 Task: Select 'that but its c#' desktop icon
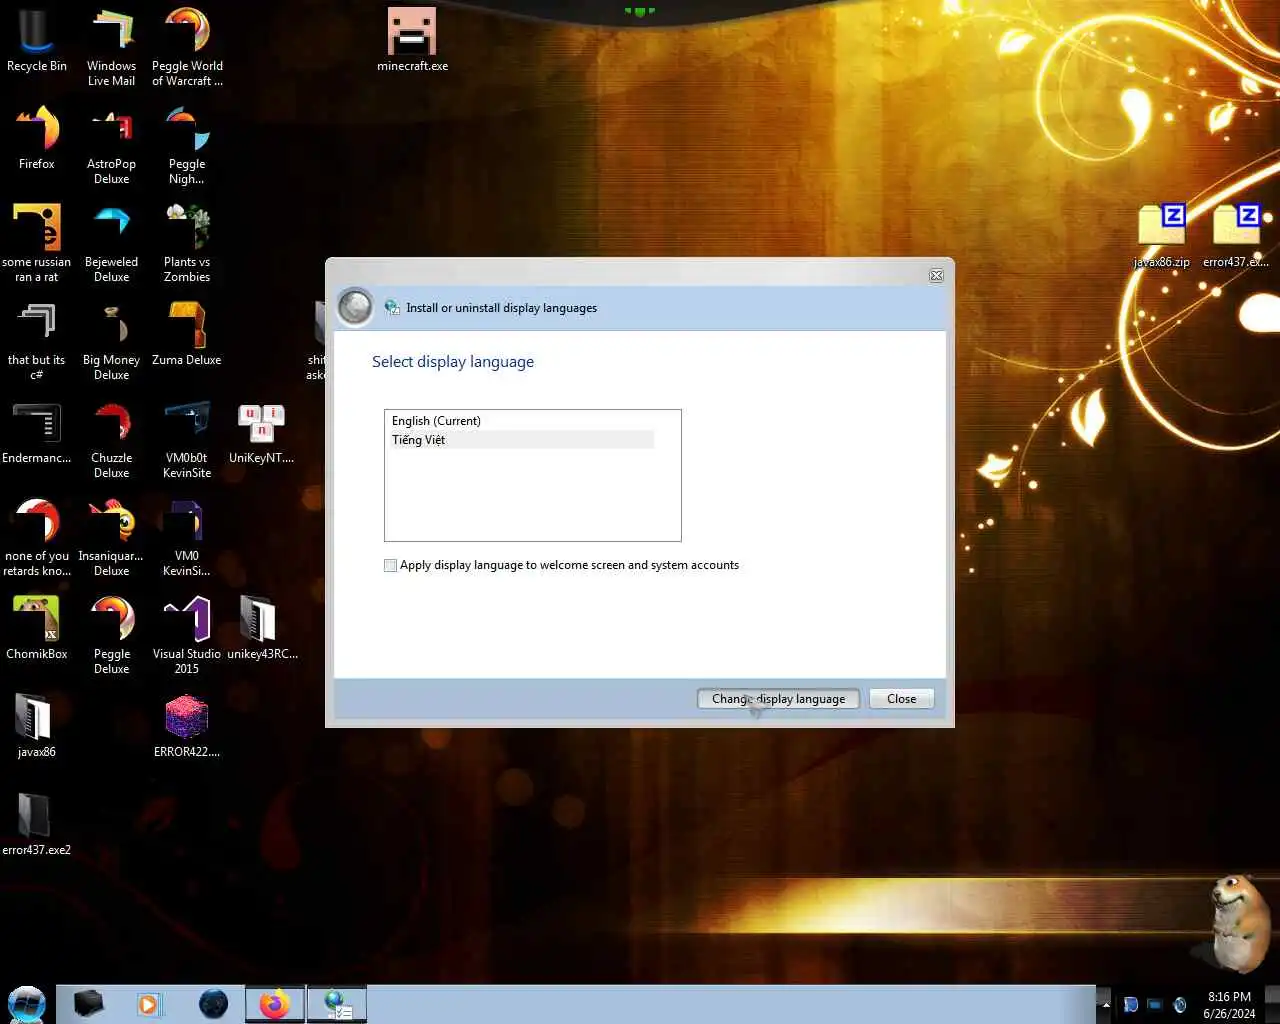click(x=37, y=342)
